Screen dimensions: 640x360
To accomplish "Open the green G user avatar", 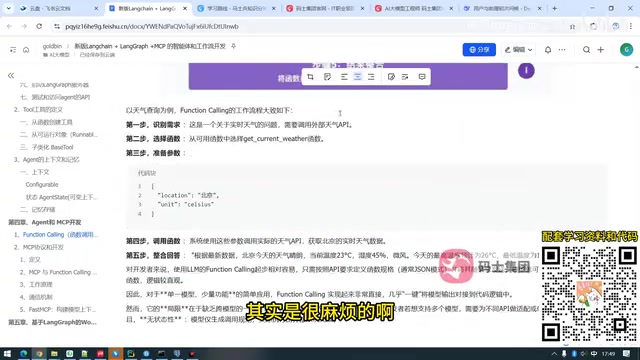I will point(626,50).
